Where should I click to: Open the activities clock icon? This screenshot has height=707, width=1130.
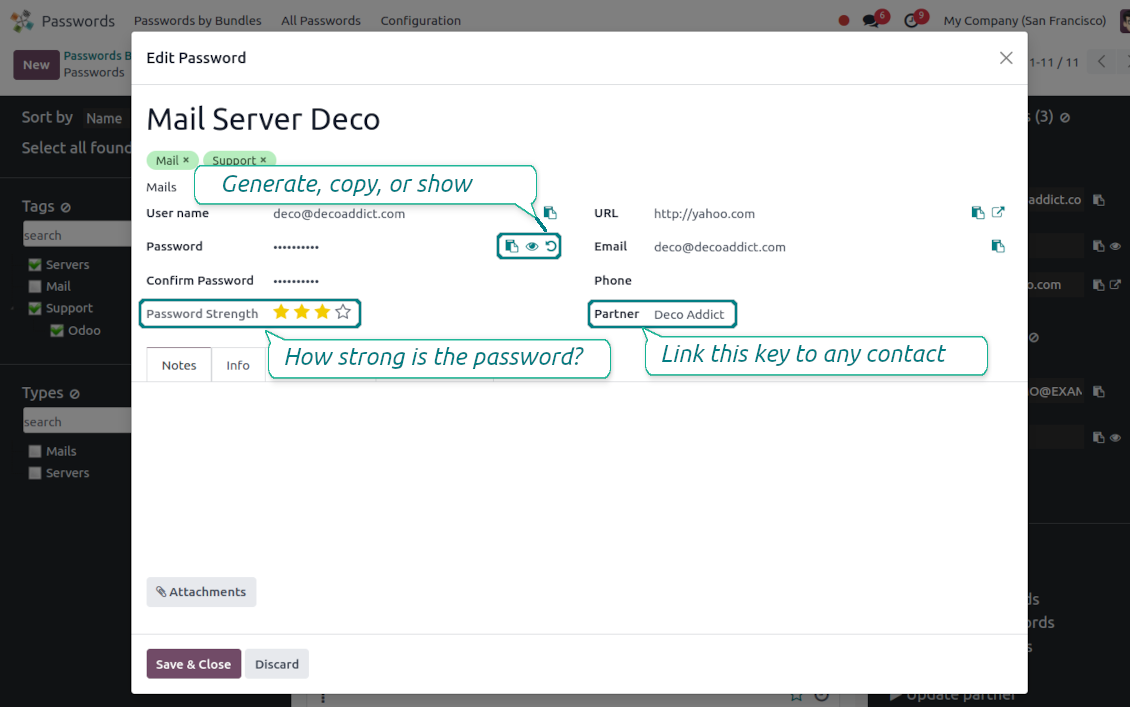coord(911,21)
